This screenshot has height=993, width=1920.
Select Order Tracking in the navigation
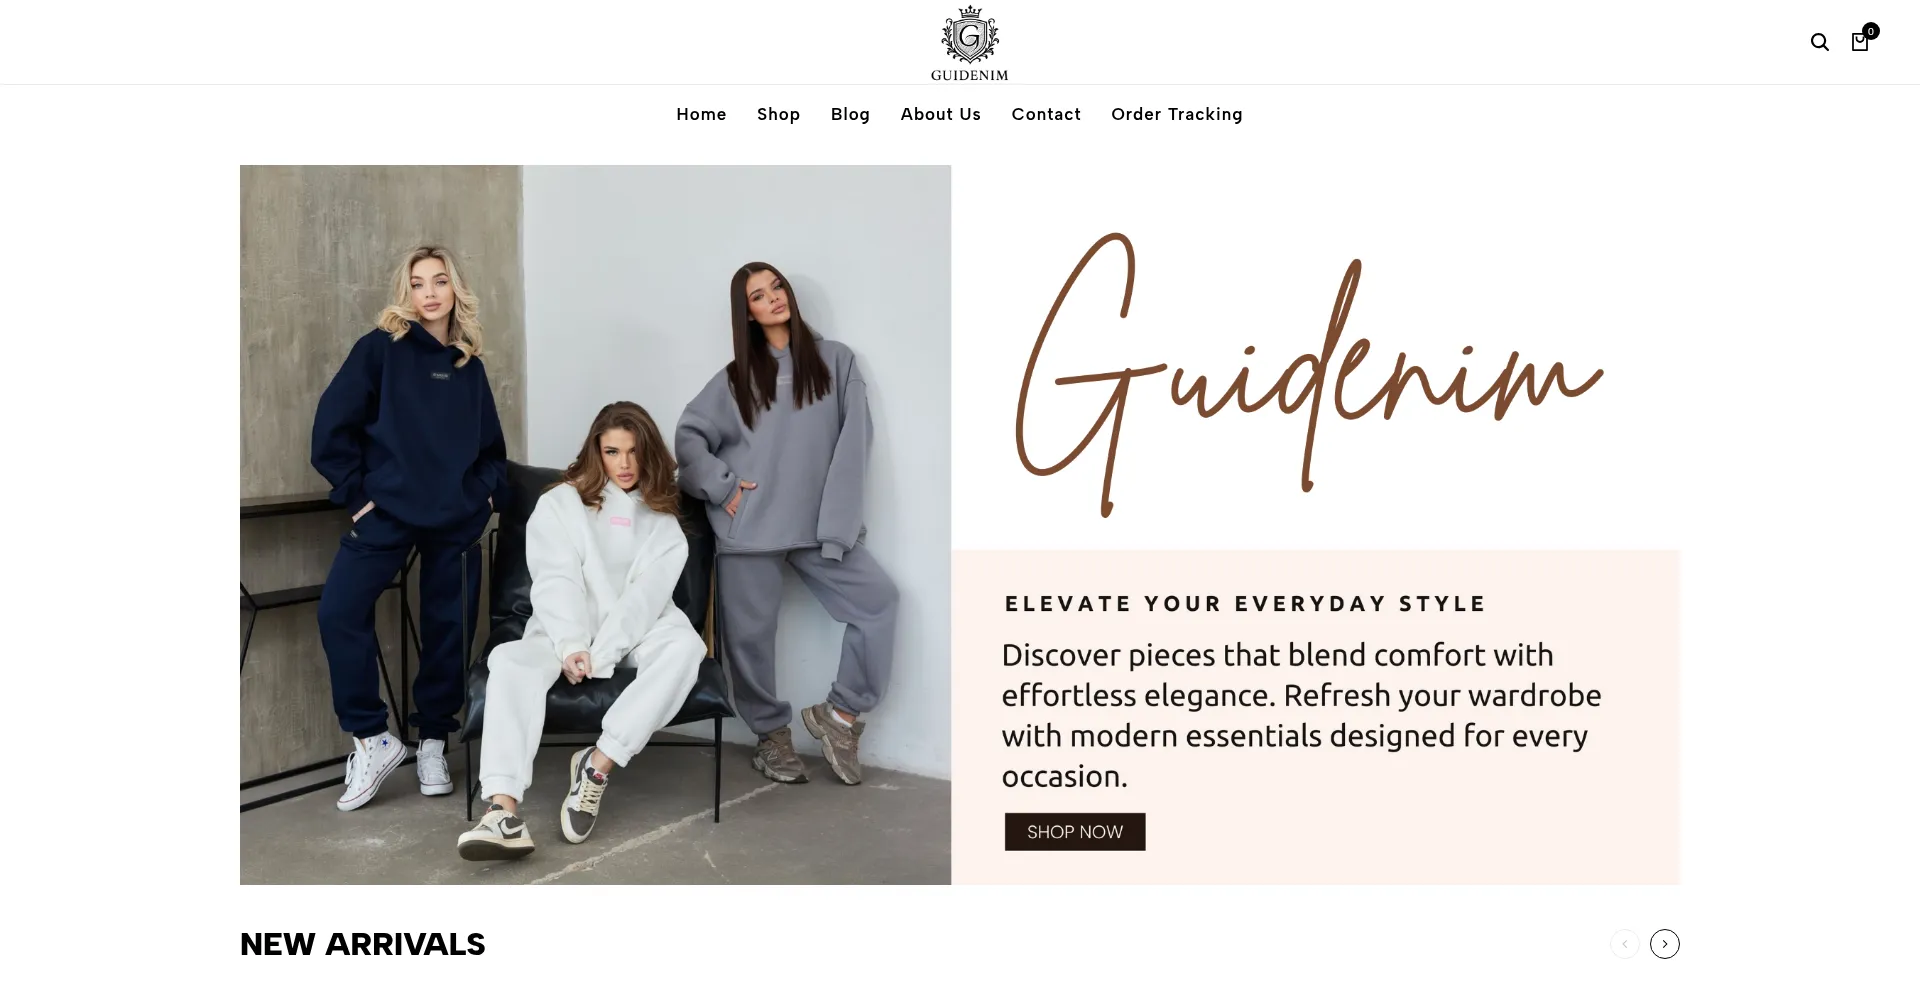pos(1176,114)
